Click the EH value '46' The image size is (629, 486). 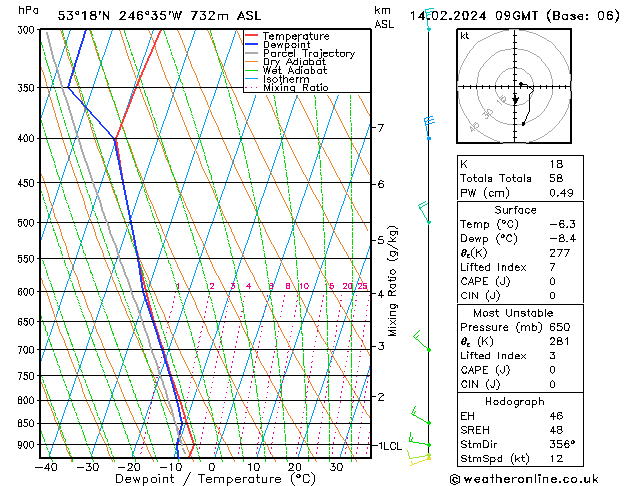tap(556, 416)
